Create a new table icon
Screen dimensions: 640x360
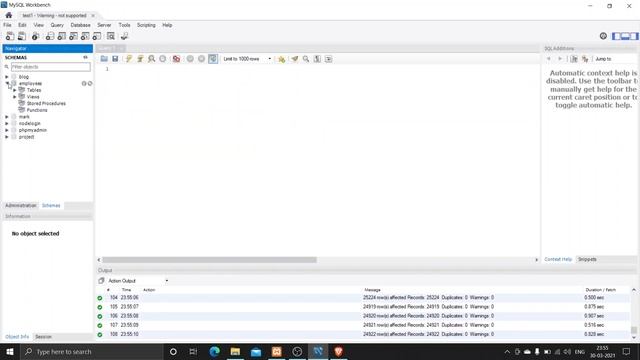click(x=62, y=36)
